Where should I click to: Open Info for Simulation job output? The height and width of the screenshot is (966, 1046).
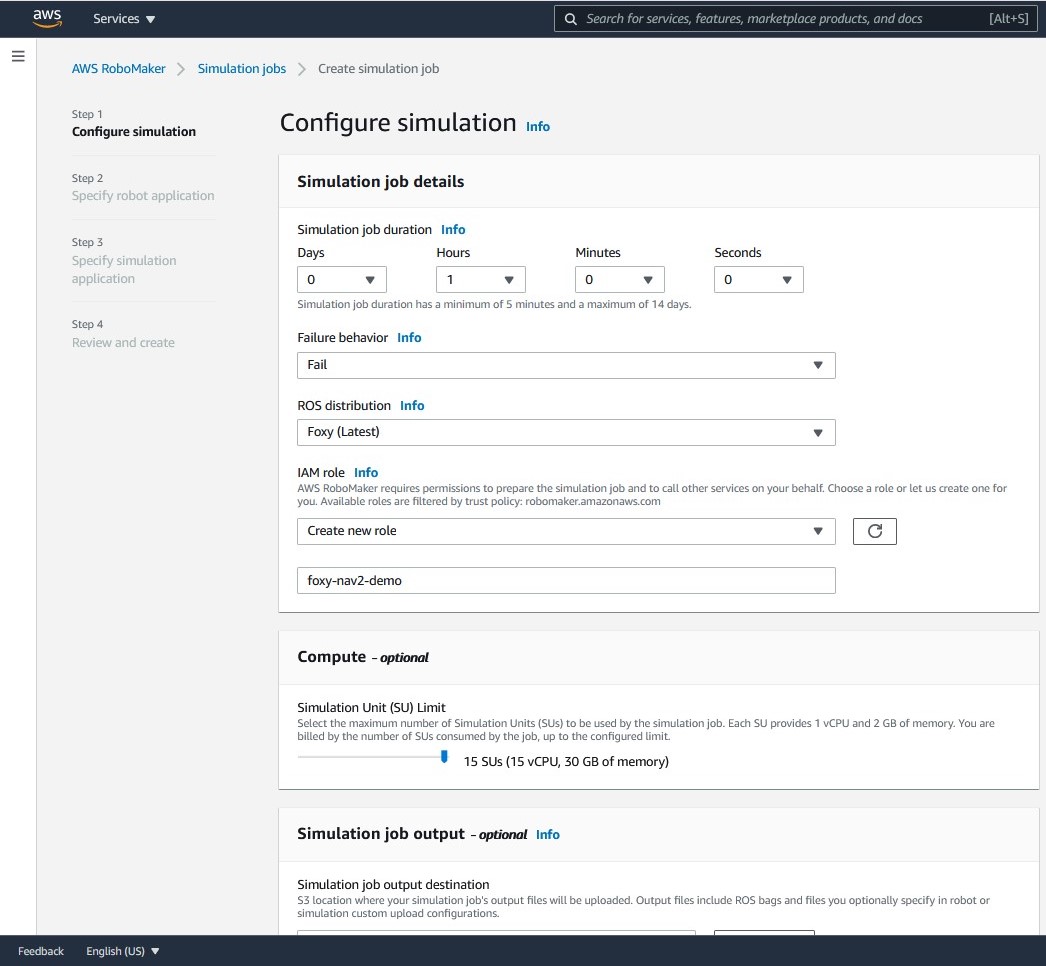(x=548, y=835)
